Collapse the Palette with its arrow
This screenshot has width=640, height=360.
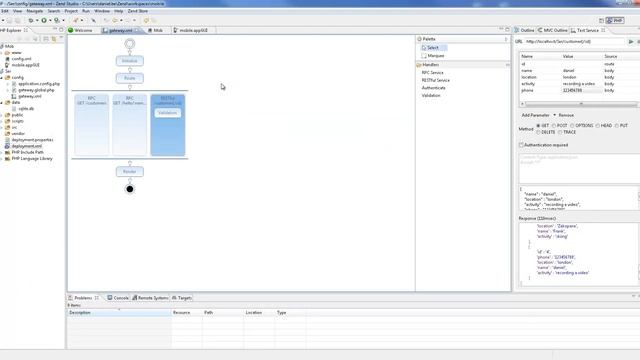(x=506, y=39)
